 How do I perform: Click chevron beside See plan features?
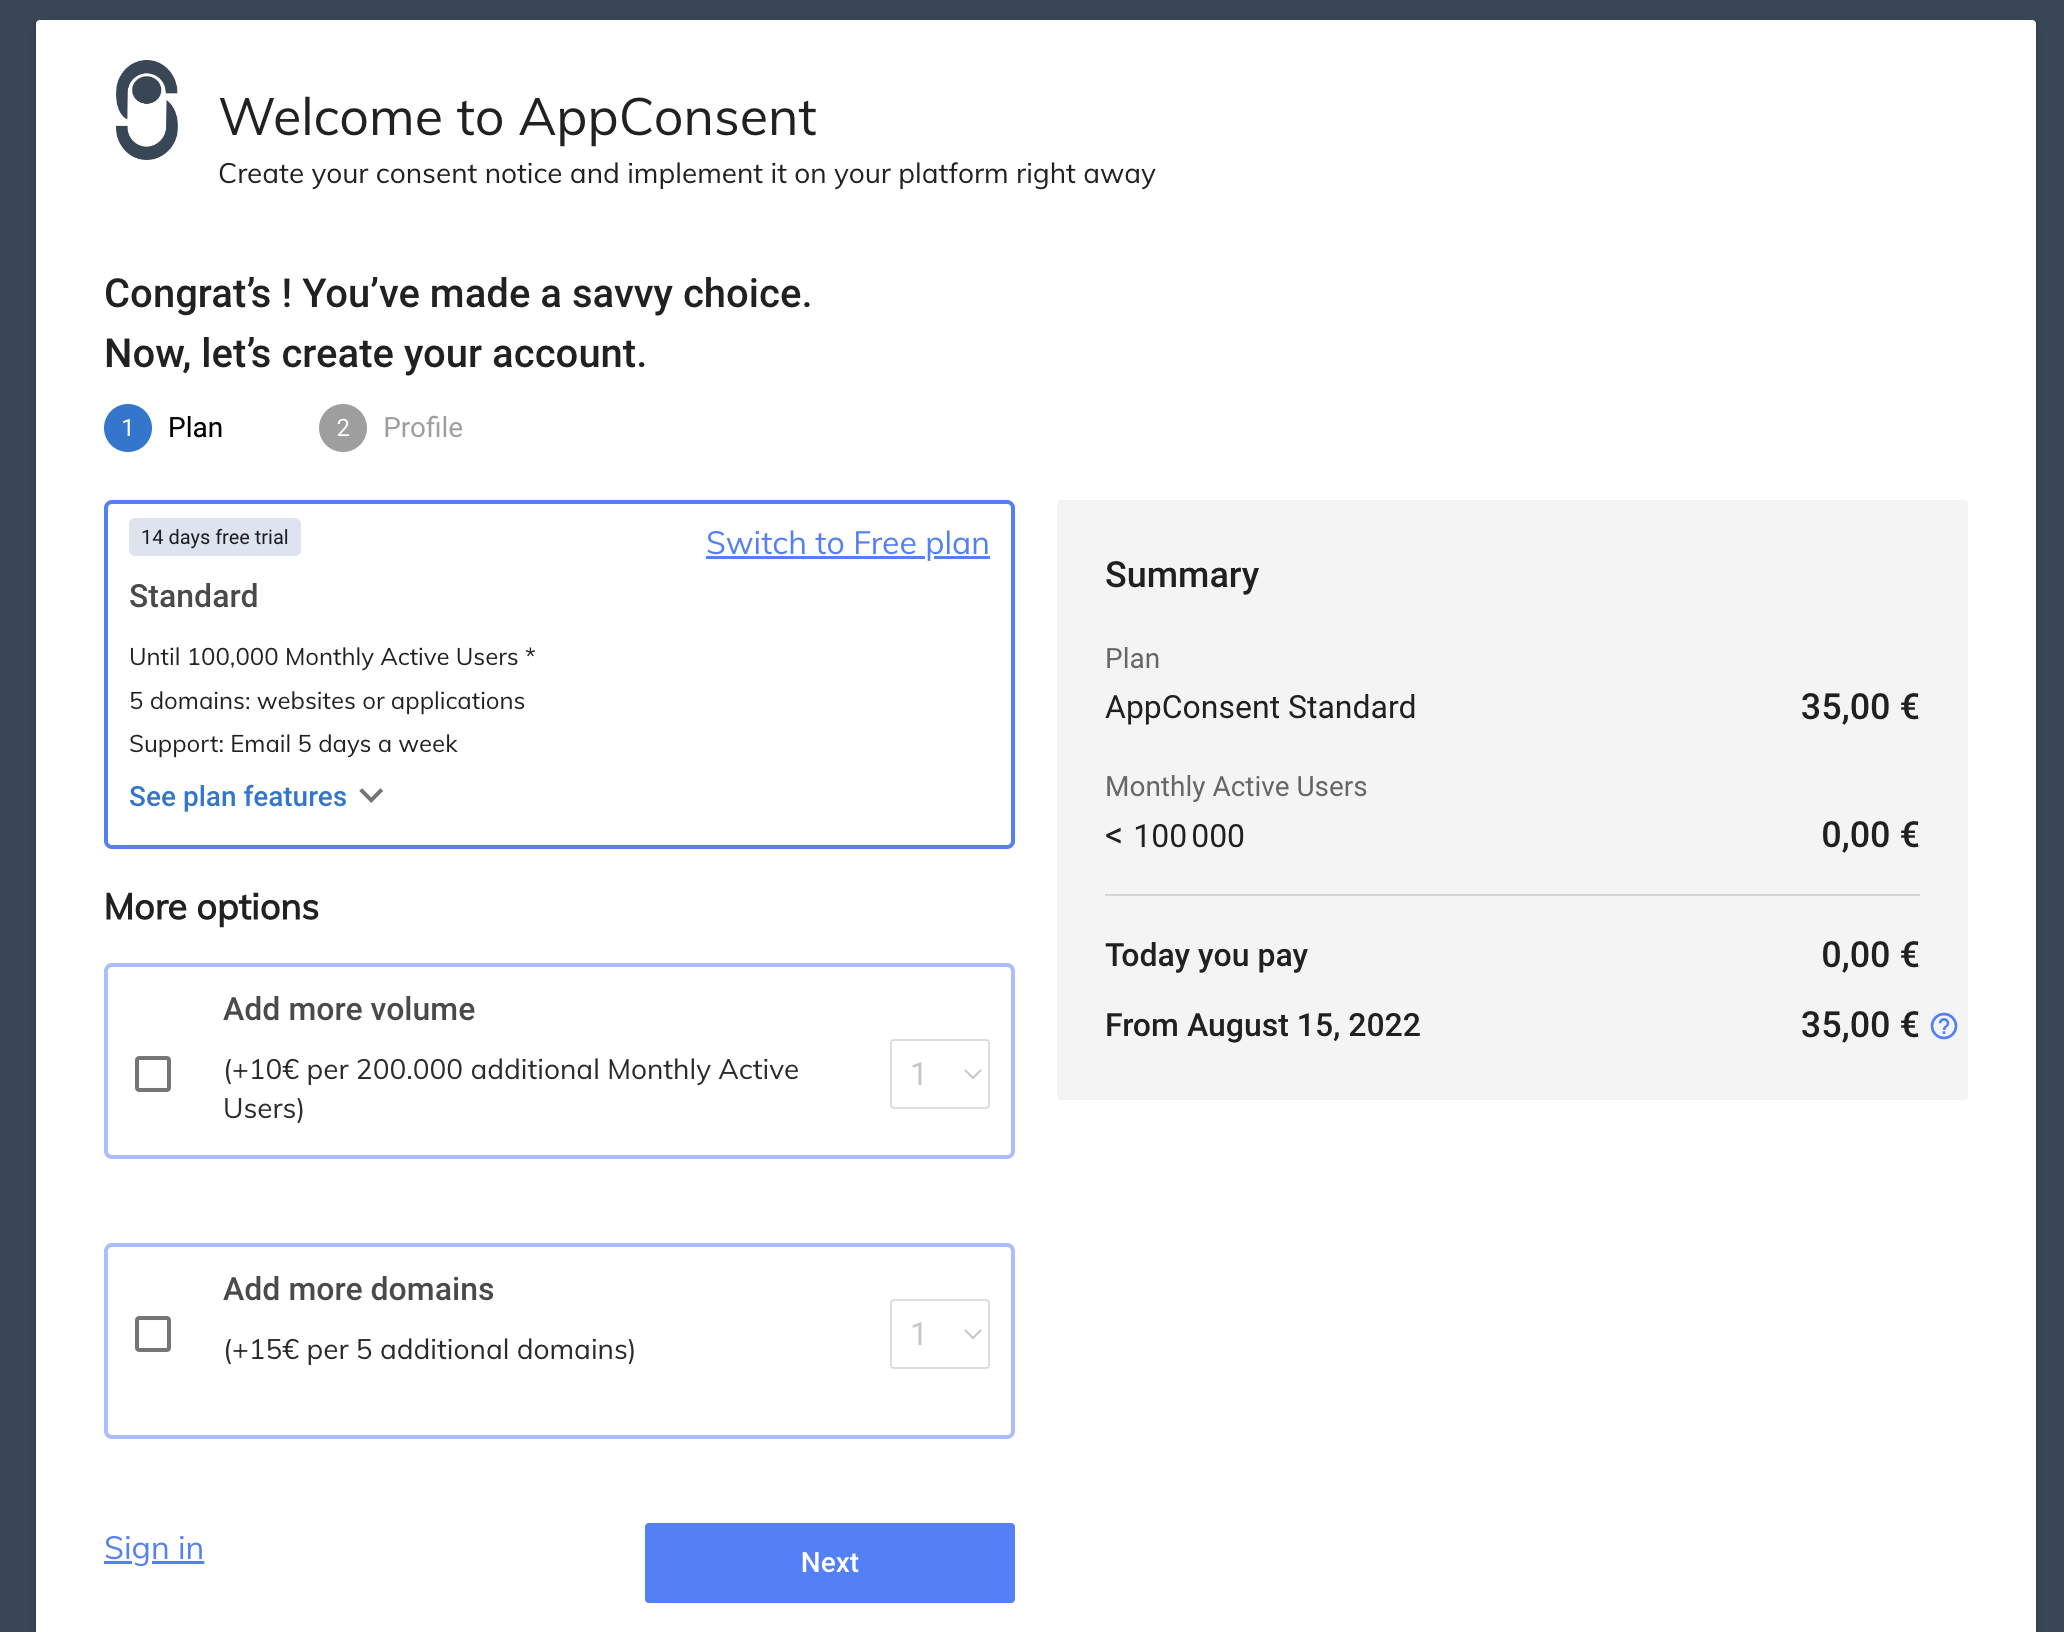point(372,796)
